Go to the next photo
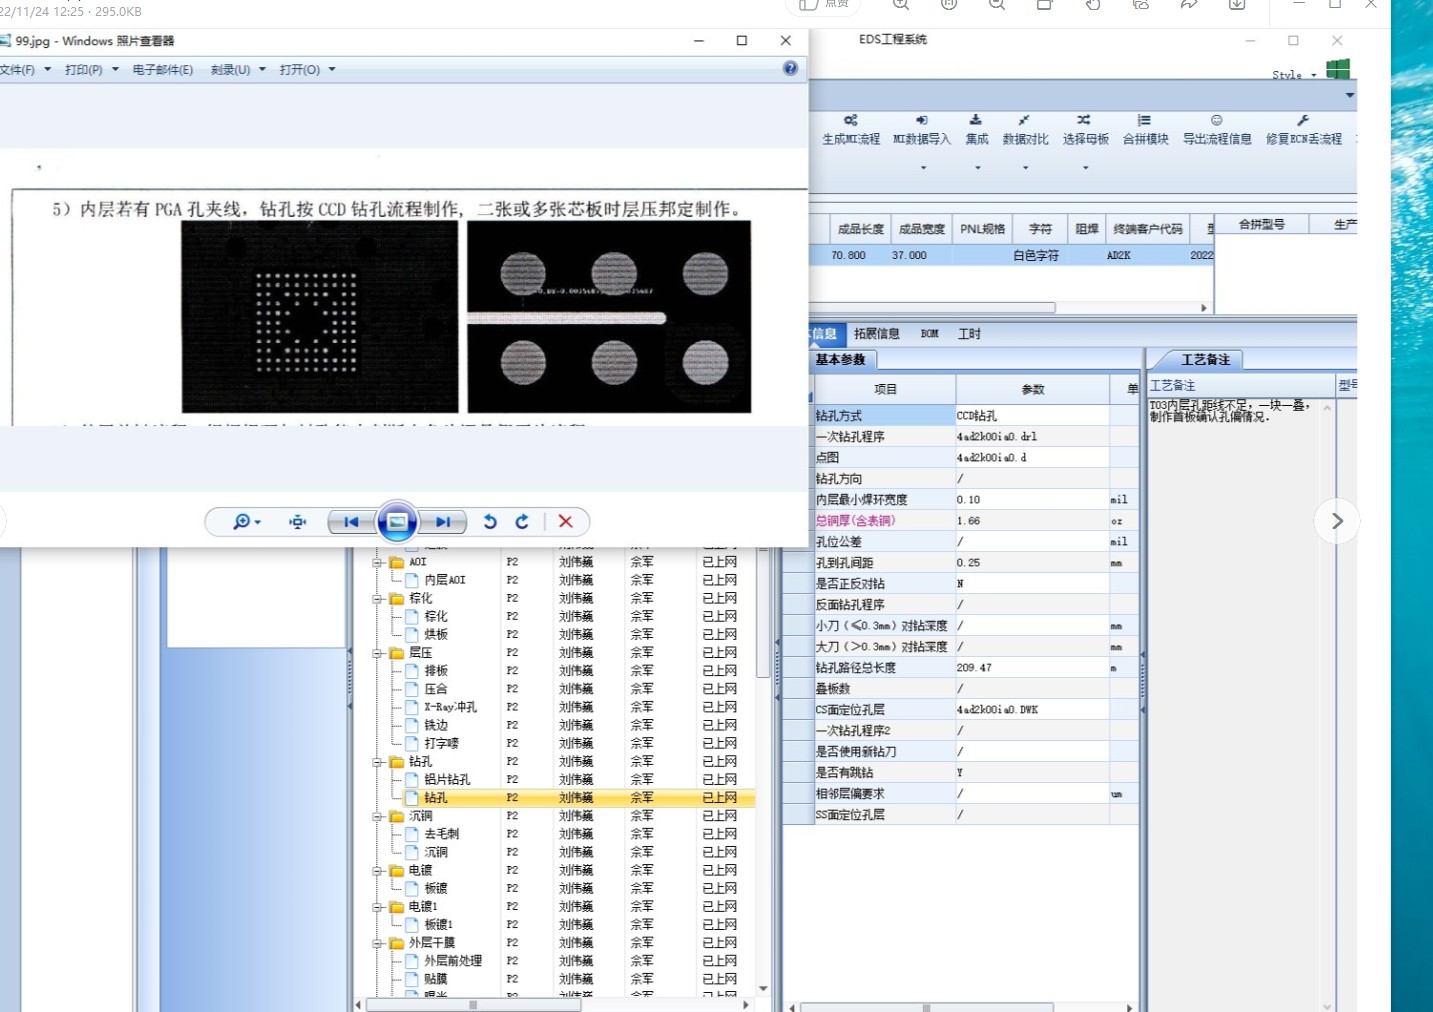The height and width of the screenshot is (1012, 1433). pyautogui.click(x=443, y=521)
